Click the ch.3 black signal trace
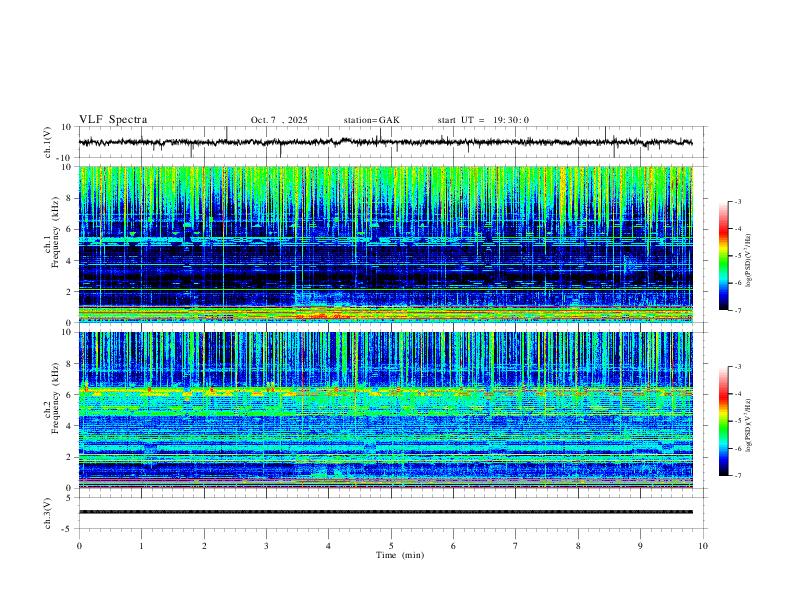 [385, 512]
